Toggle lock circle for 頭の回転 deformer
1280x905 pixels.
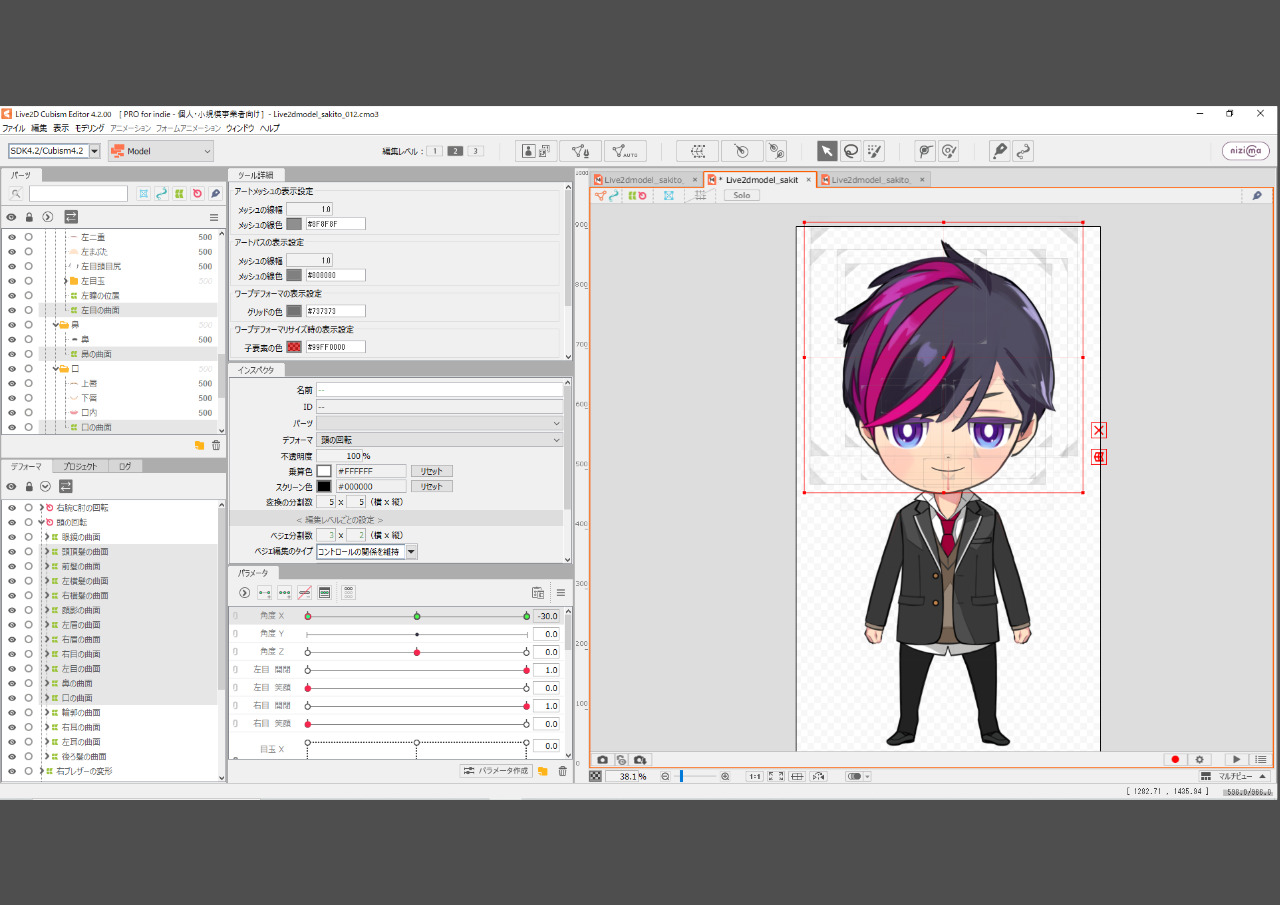click(29, 522)
